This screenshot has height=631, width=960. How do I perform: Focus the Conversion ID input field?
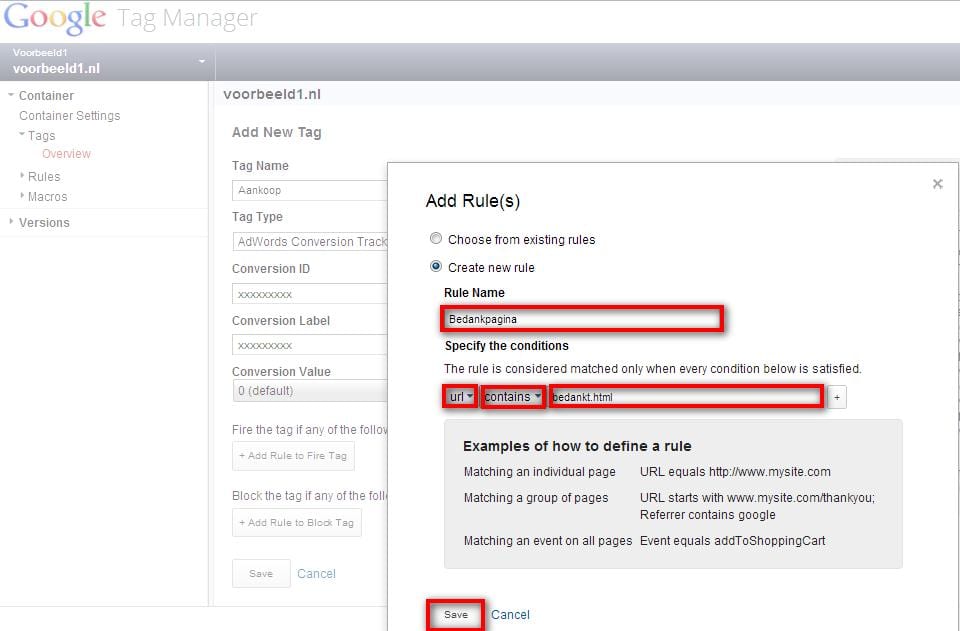(x=310, y=294)
